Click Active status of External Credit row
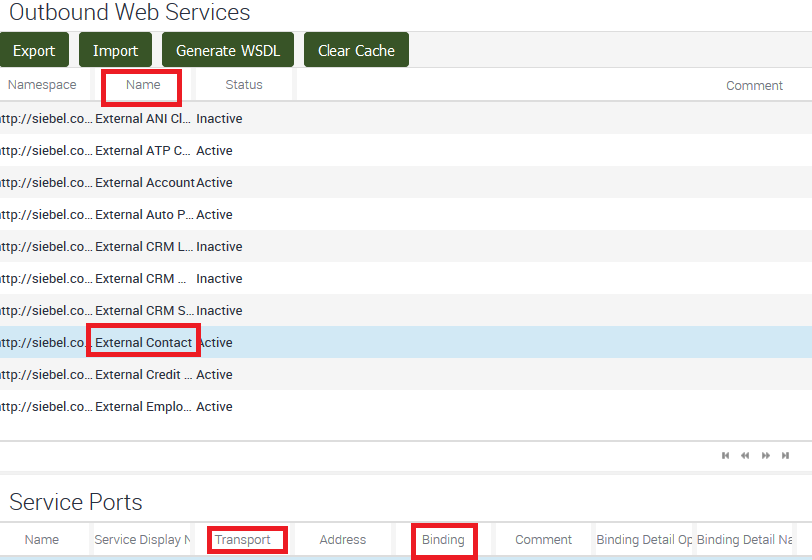The image size is (812, 560). point(214,375)
